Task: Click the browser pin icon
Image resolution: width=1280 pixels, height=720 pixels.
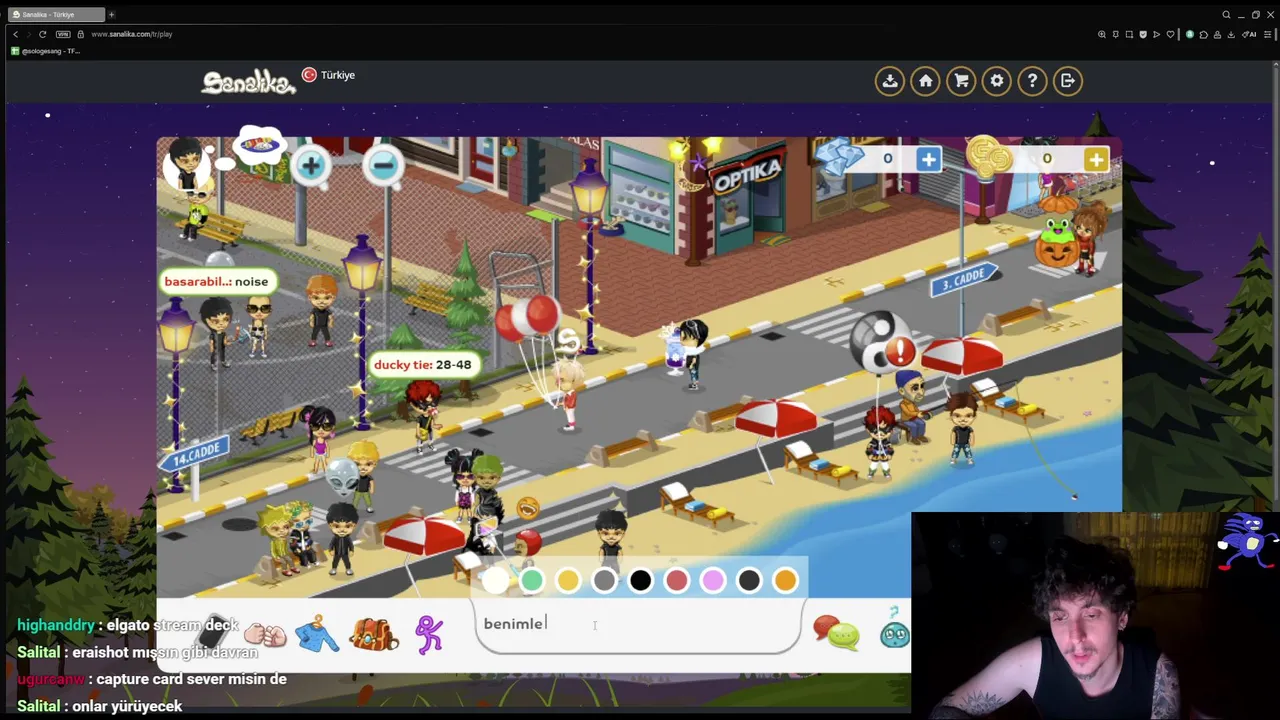Action: 1115,34
